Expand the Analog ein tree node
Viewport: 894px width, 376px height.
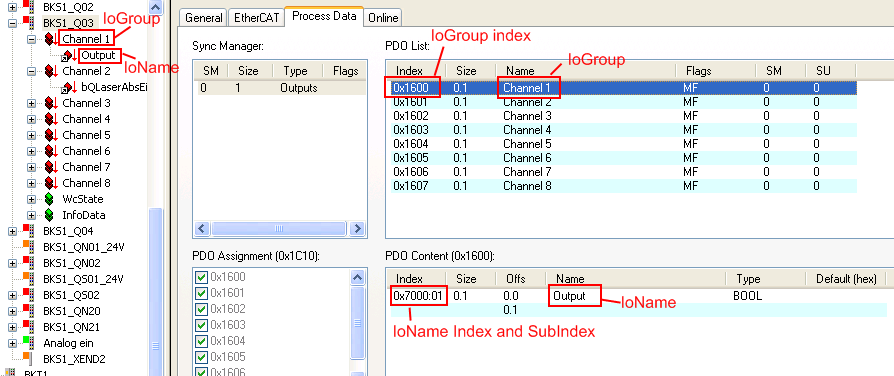(x=12, y=343)
